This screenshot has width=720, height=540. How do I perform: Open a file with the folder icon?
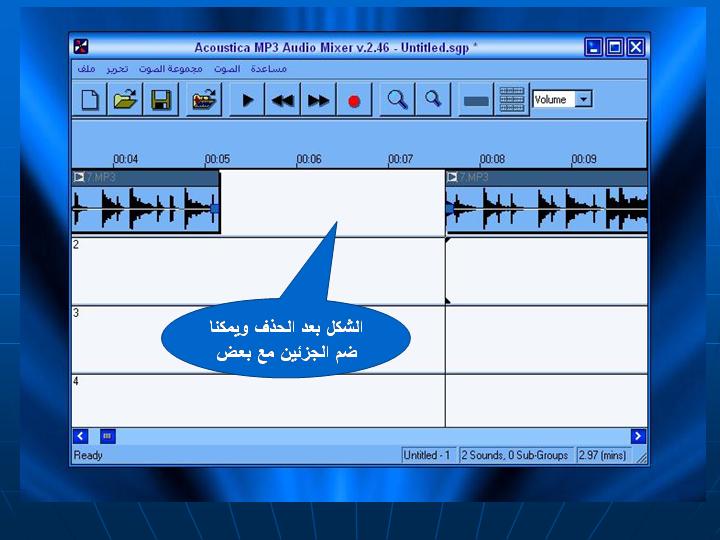125,100
